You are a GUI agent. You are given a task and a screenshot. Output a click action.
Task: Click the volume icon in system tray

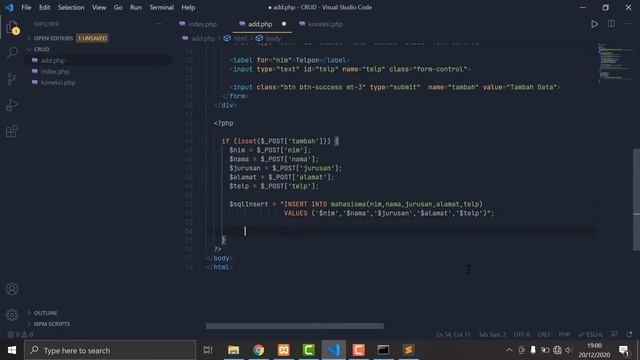[569, 350]
